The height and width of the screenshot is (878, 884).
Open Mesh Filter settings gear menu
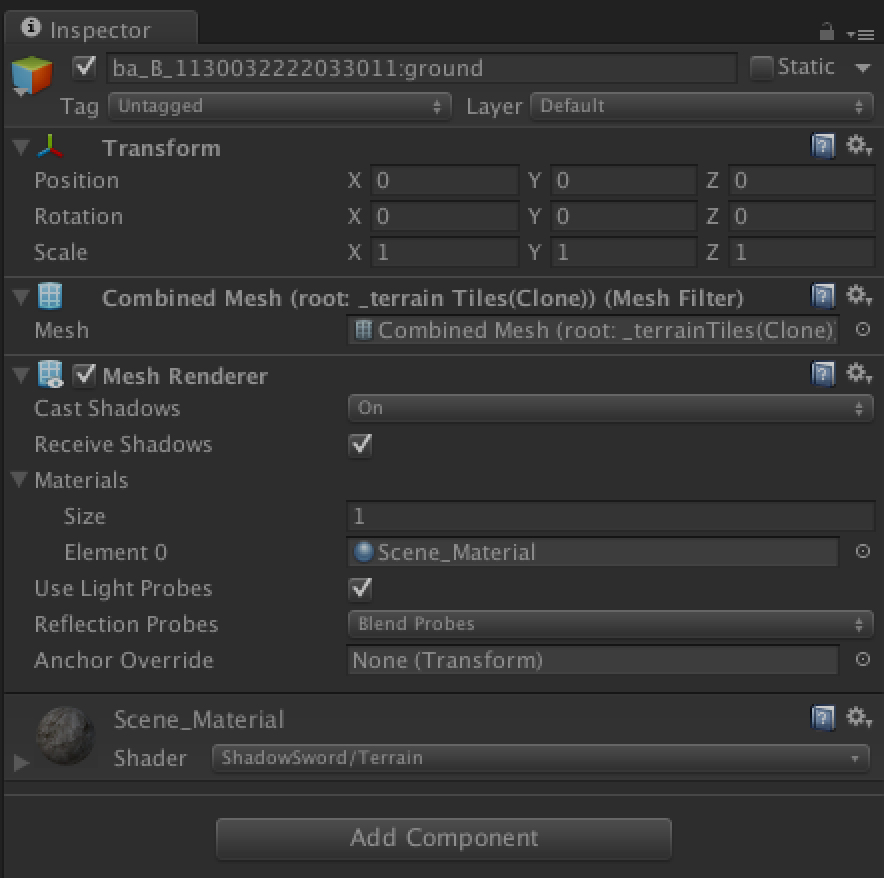click(x=858, y=297)
